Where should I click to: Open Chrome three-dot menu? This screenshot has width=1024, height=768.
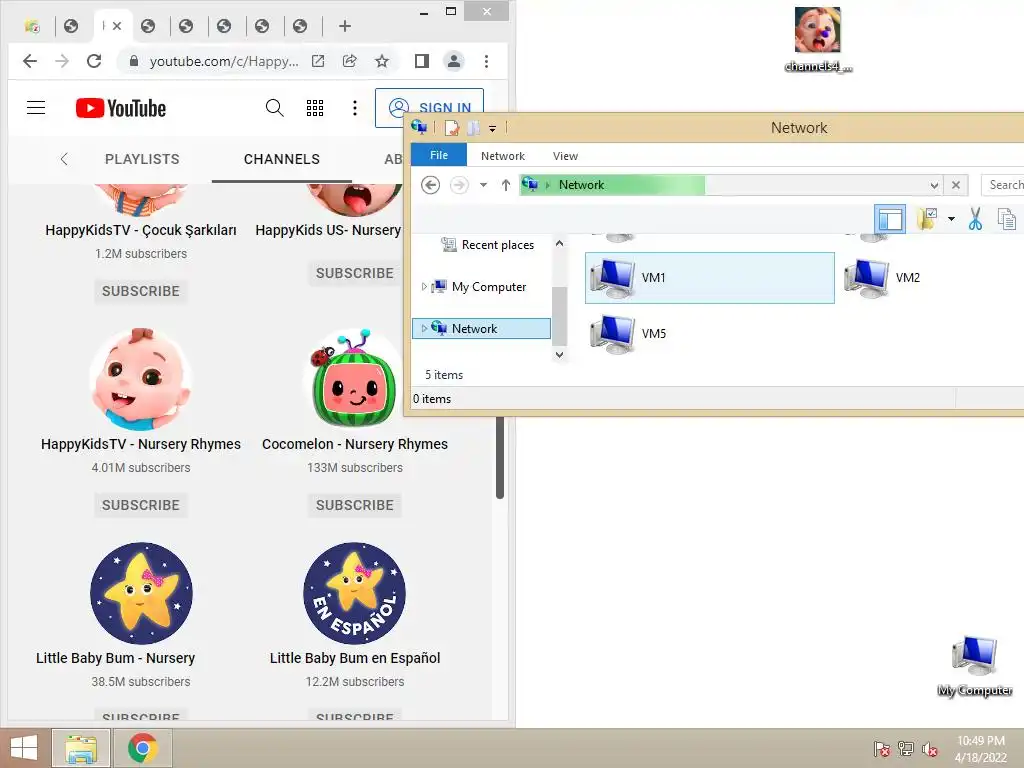pyautogui.click(x=487, y=61)
